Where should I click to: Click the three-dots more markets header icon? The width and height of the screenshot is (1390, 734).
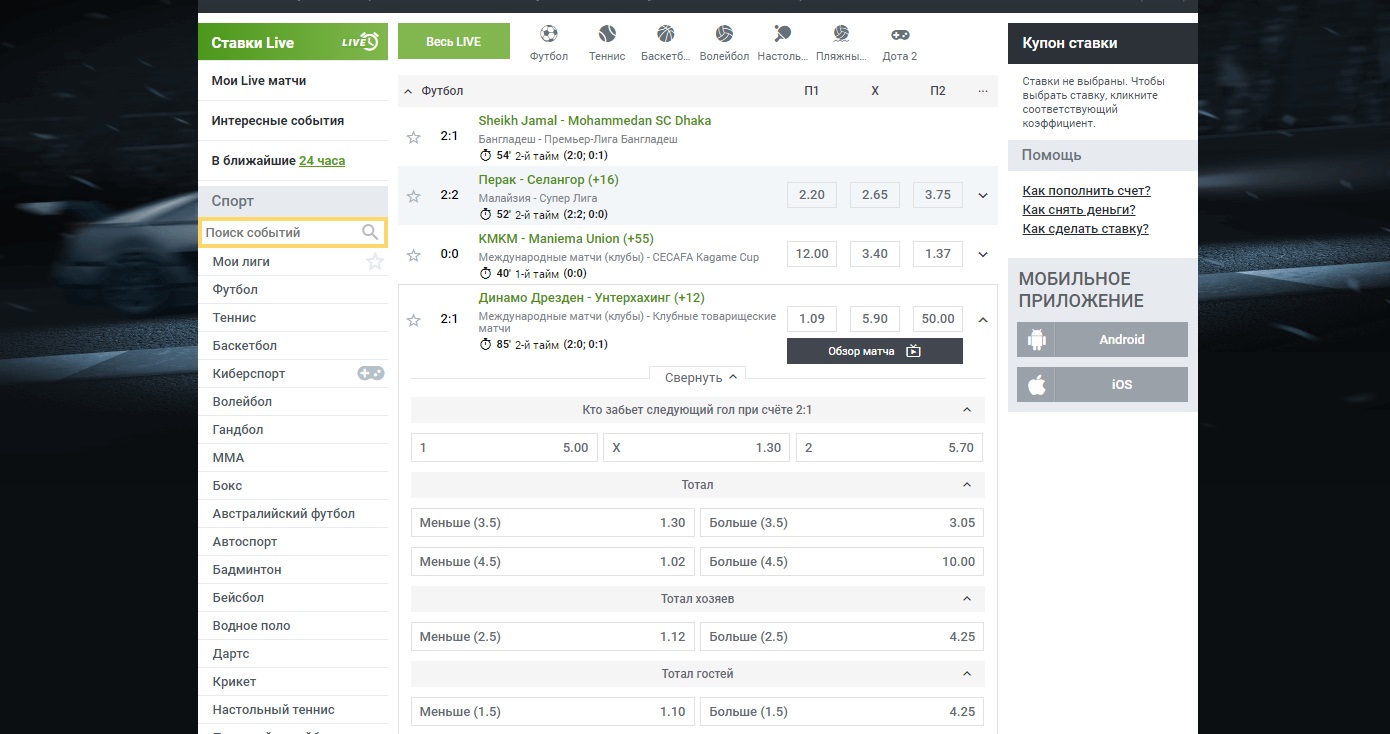pyautogui.click(x=983, y=91)
